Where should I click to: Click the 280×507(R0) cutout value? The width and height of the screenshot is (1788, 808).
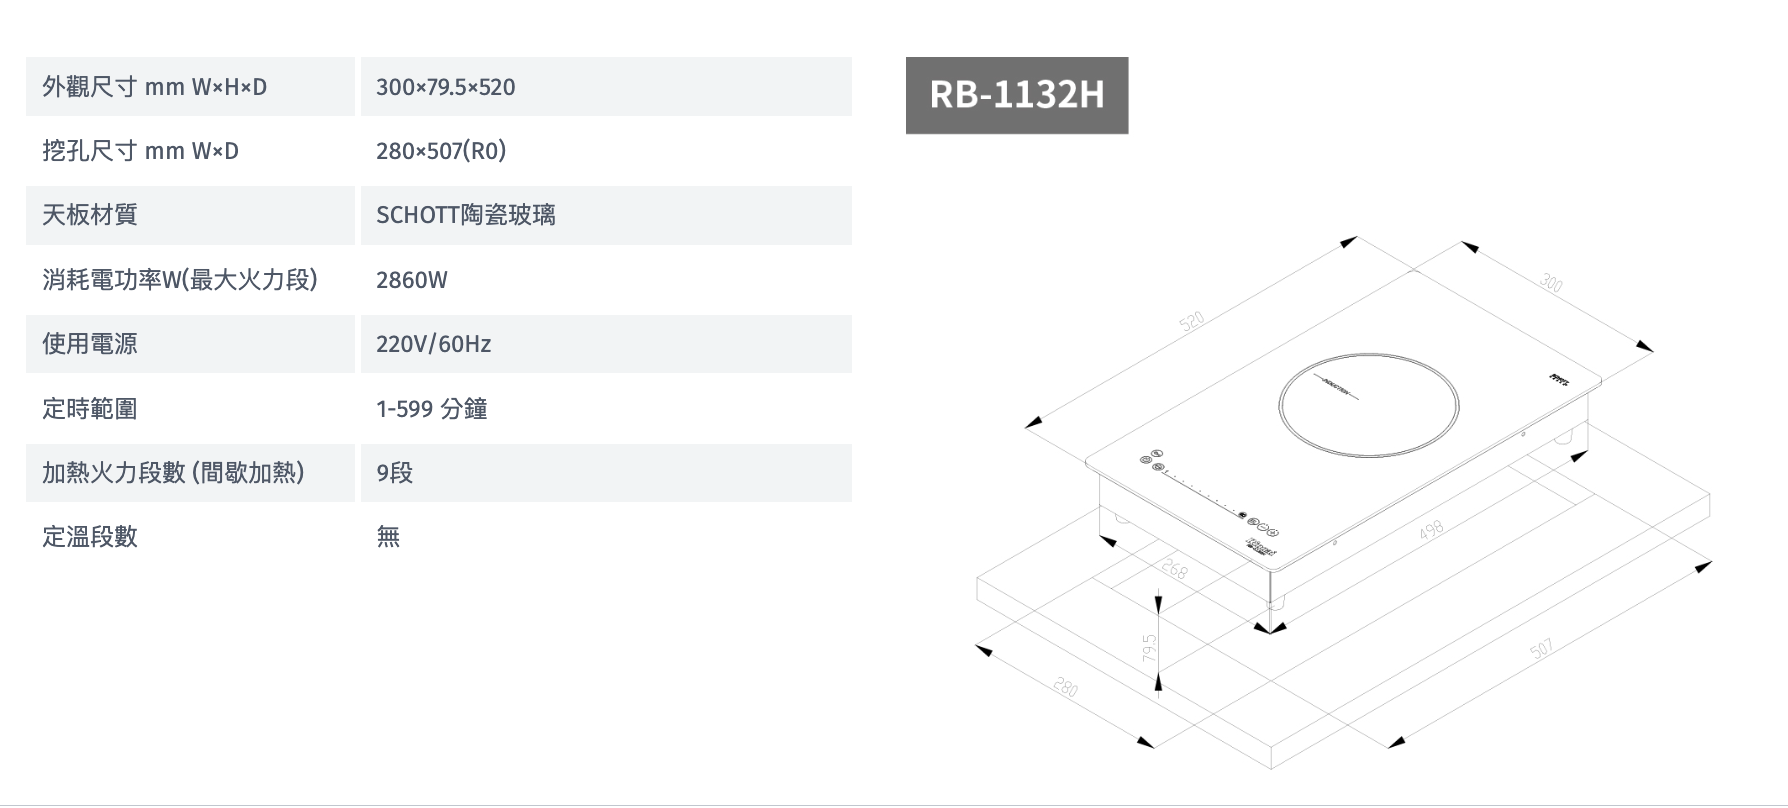point(441,151)
